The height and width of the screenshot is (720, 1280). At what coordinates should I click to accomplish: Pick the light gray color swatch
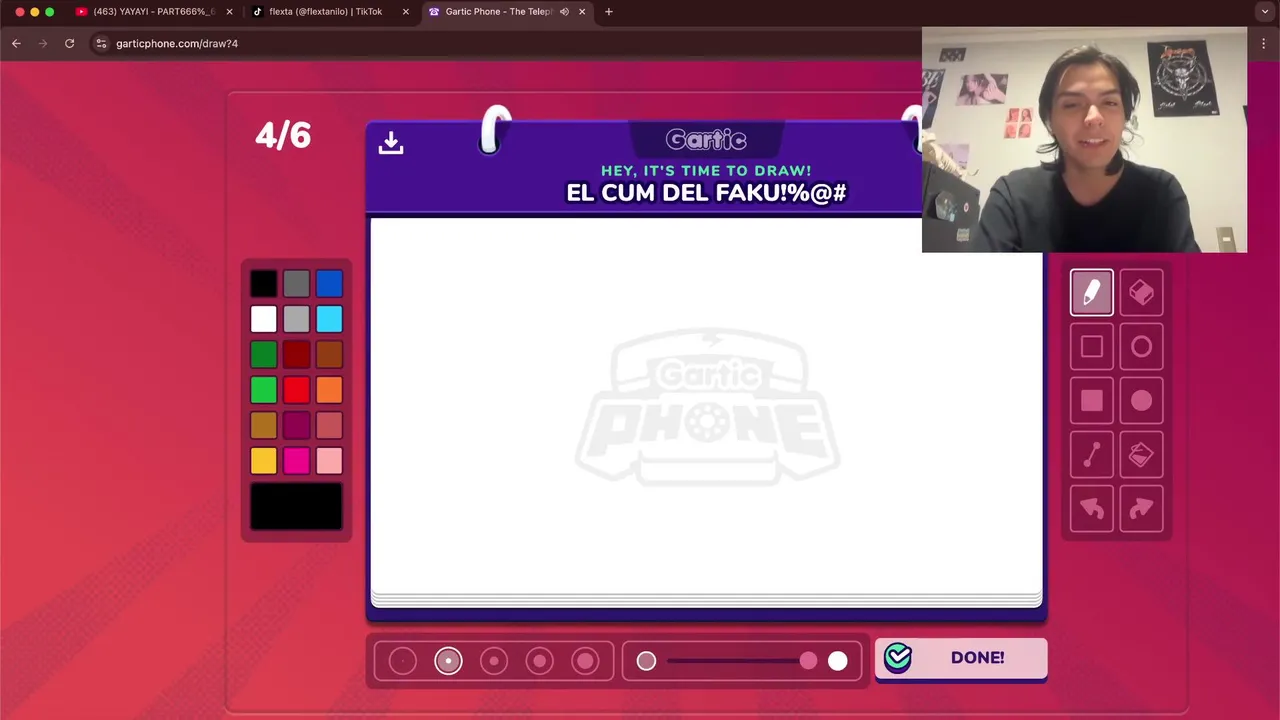[x=296, y=319]
